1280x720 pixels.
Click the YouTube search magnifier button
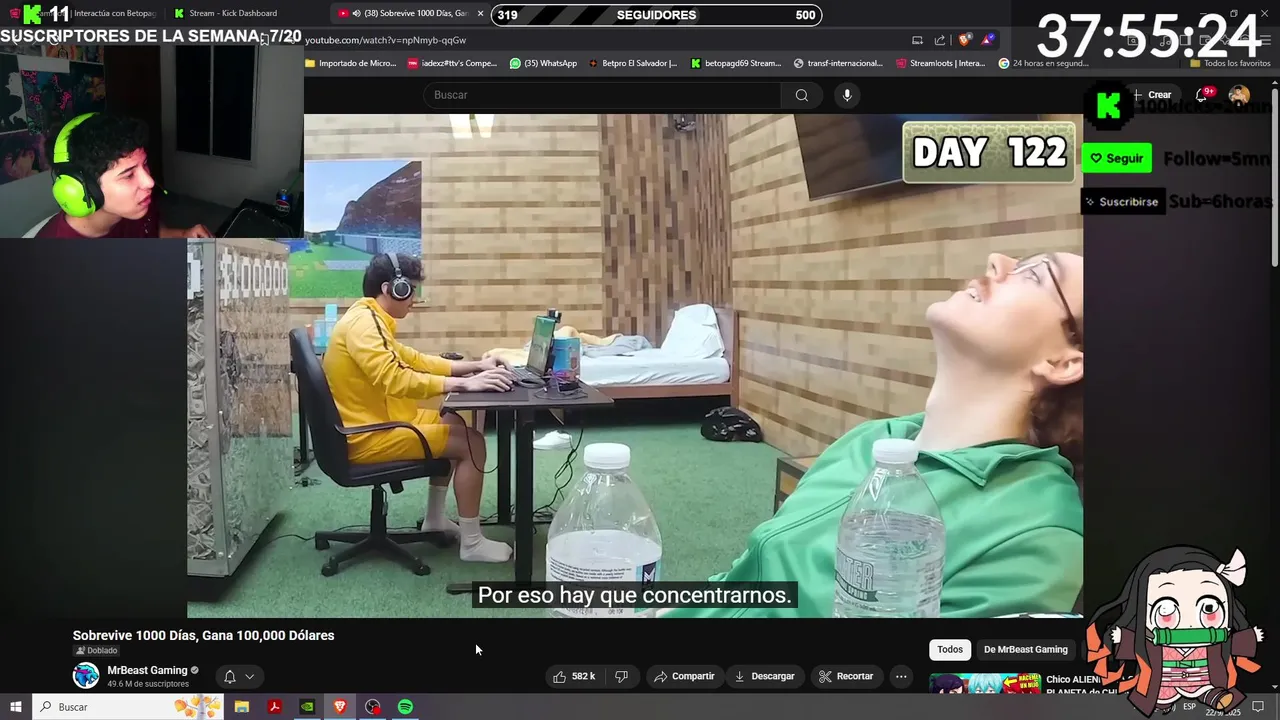pyautogui.click(x=801, y=95)
